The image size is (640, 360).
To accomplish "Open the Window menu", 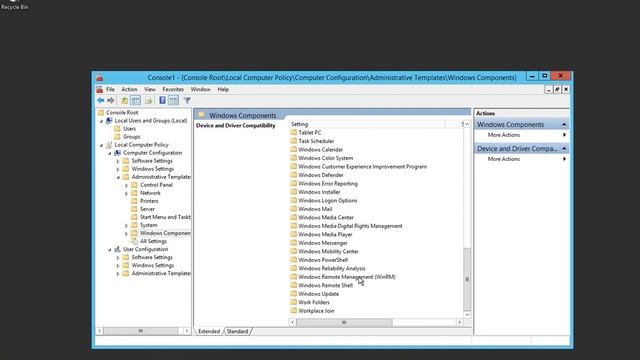I will [200, 89].
